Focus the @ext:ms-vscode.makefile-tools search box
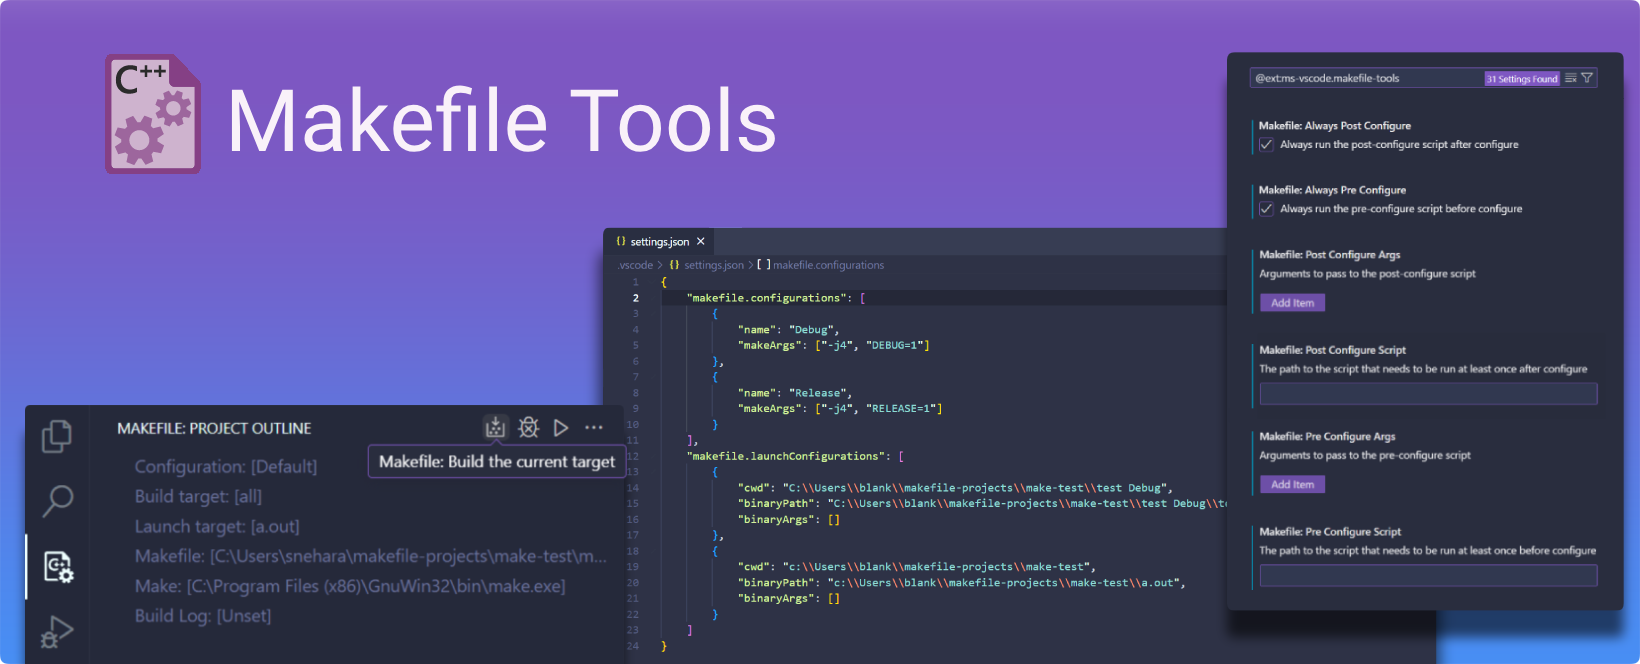 tap(1367, 78)
